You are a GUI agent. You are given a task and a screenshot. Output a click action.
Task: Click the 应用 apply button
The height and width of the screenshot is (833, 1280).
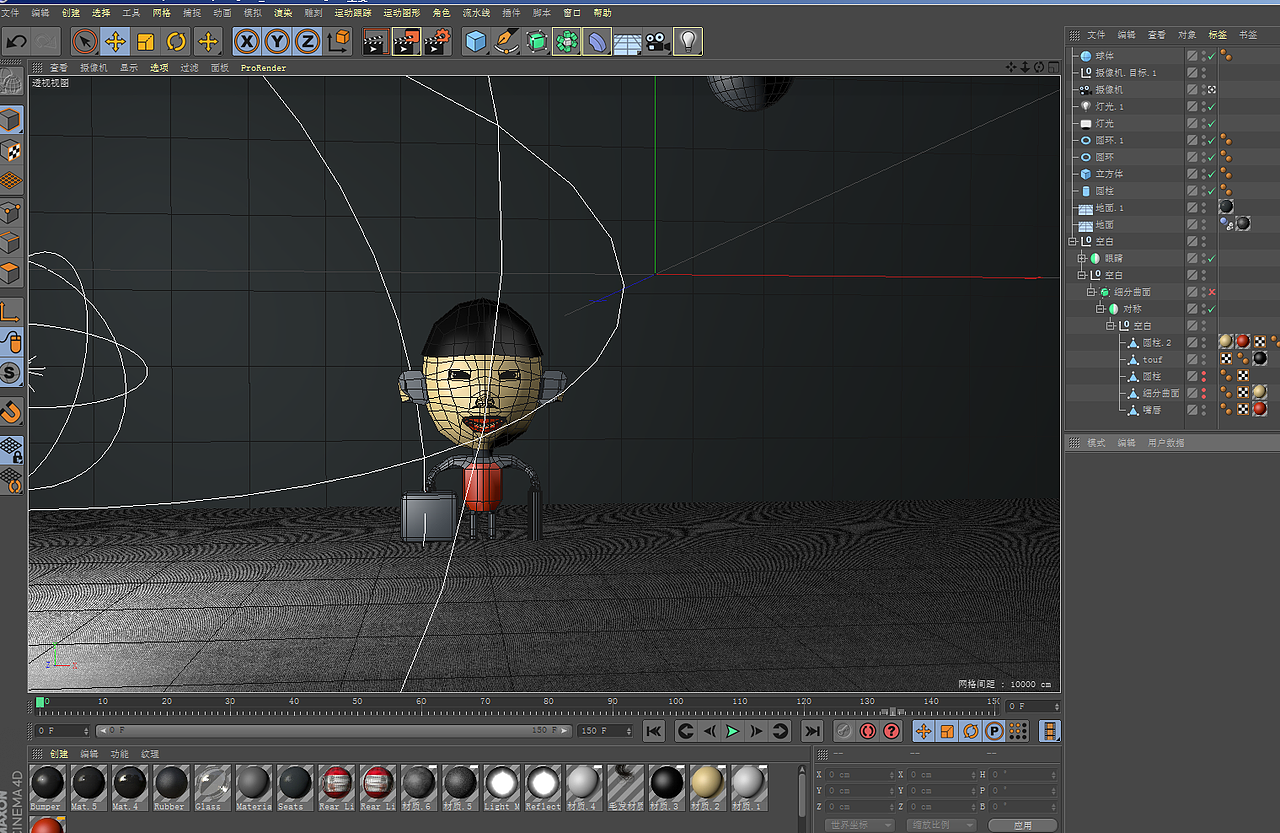tap(1022, 825)
